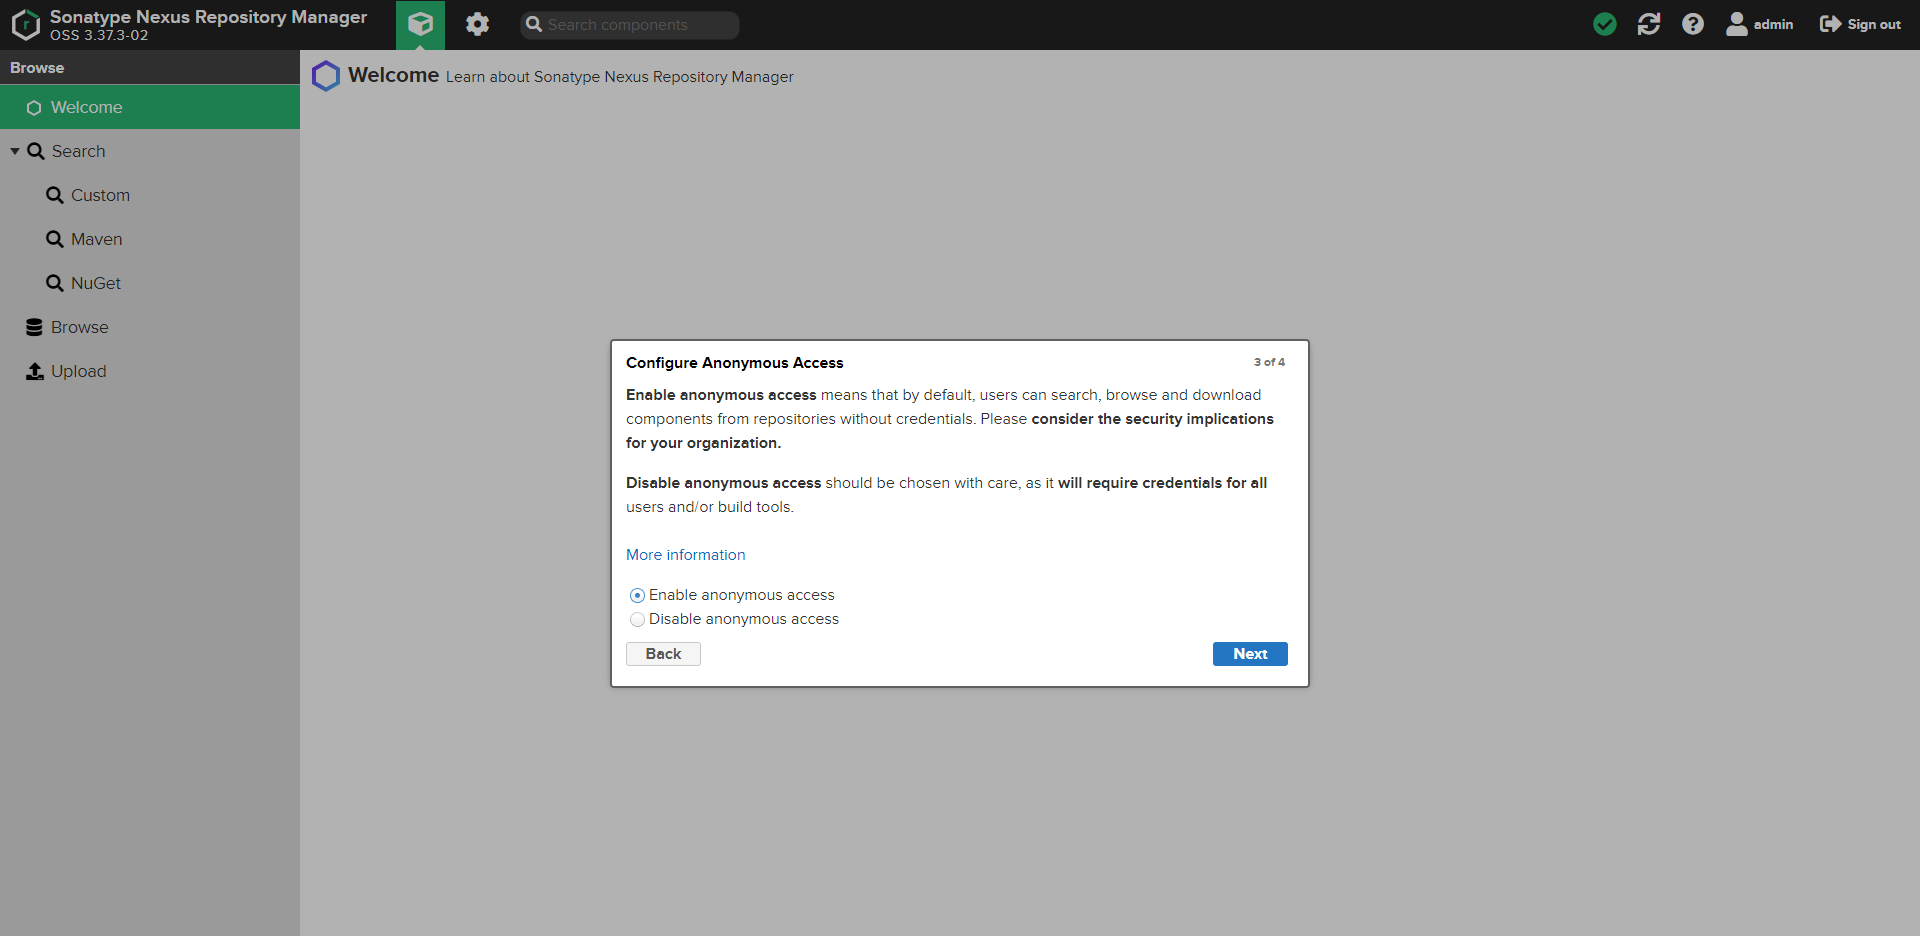Click the green system status check icon
The image size is (1920, 936).
pyautogui.click(x=1604, y=24)
